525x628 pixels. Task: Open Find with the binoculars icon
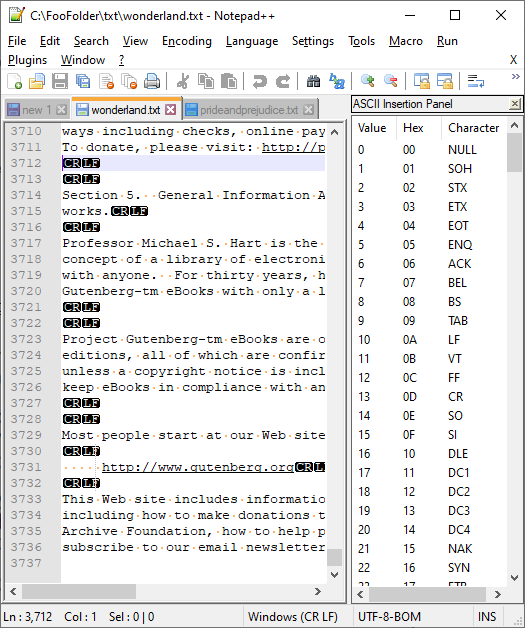pyautogui.click(x=313, y=81)
